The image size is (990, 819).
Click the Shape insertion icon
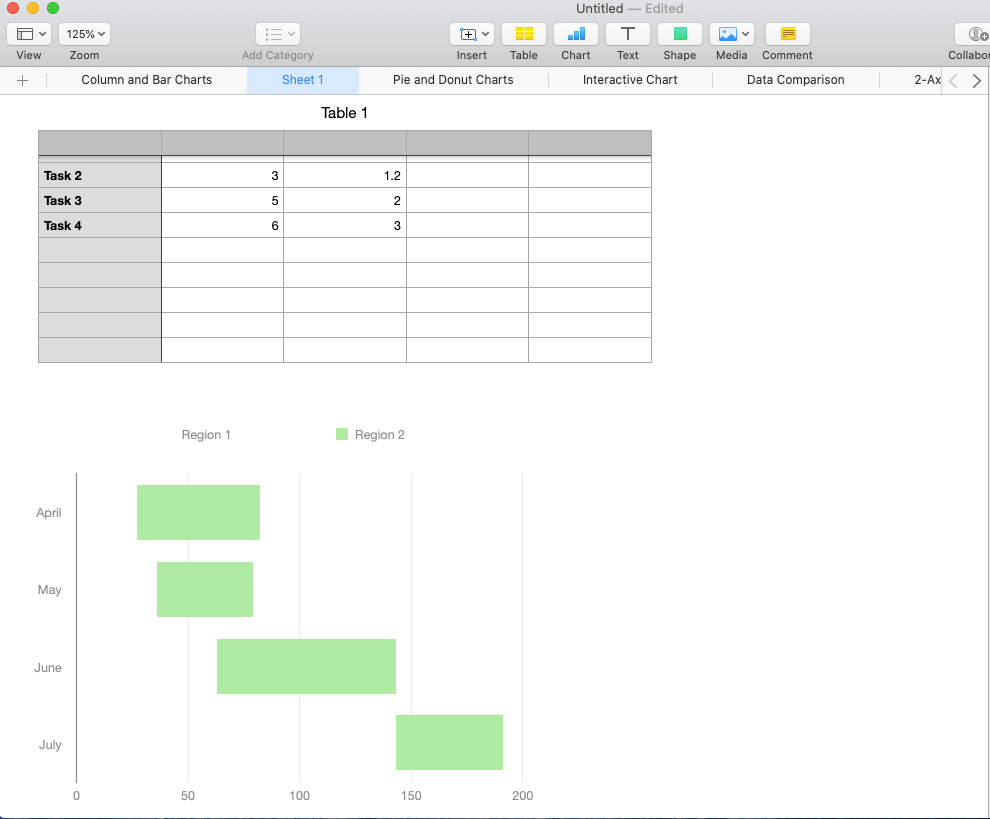(x=679, y=34)
